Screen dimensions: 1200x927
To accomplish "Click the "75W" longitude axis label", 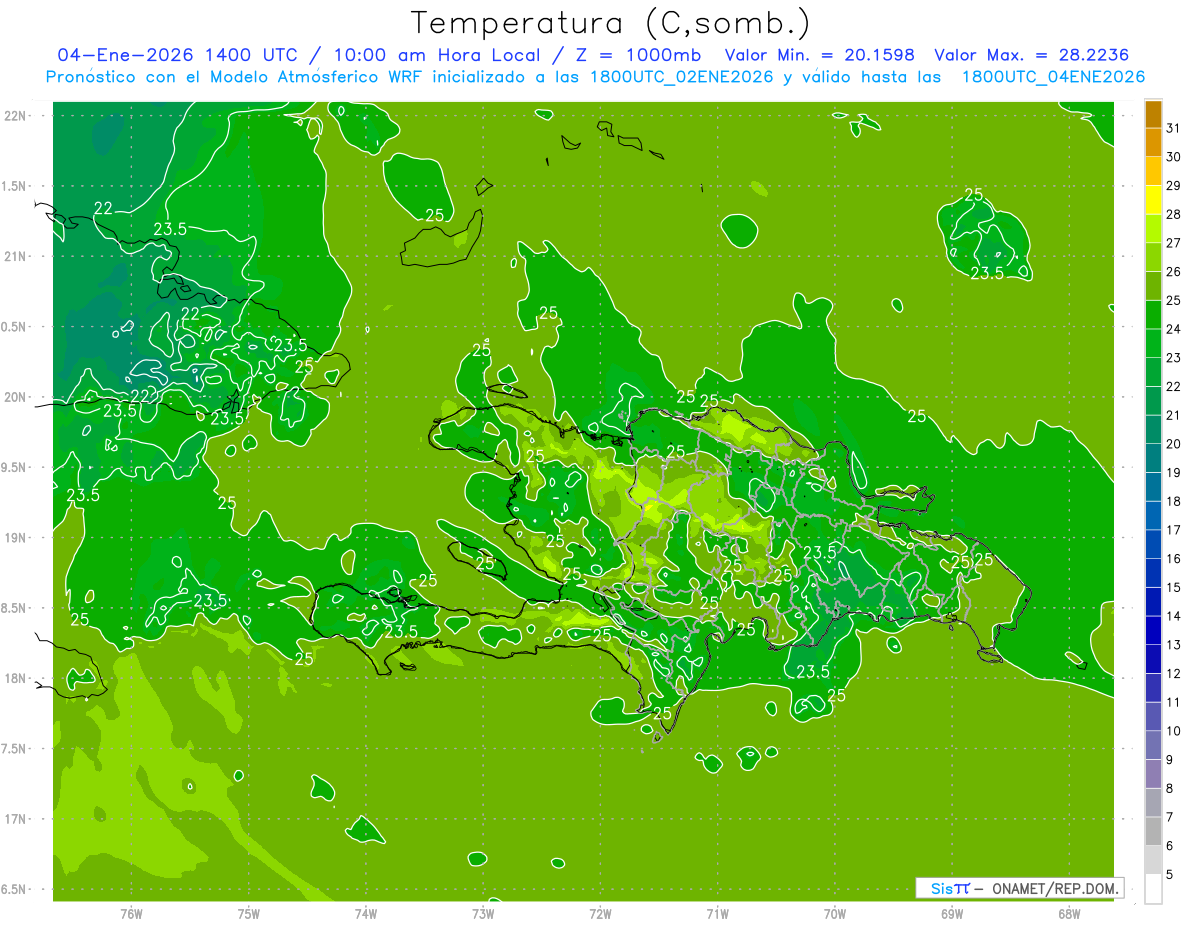I will pyautogui.click(x=248, y=914).
